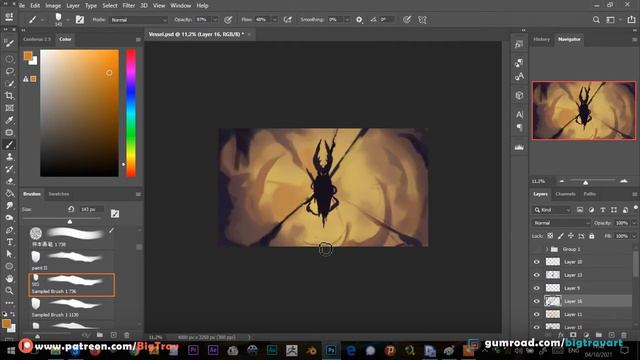Open the Flow dropdown arrow
This screenshot has height=360, width=640.
[x=274, y=20]
